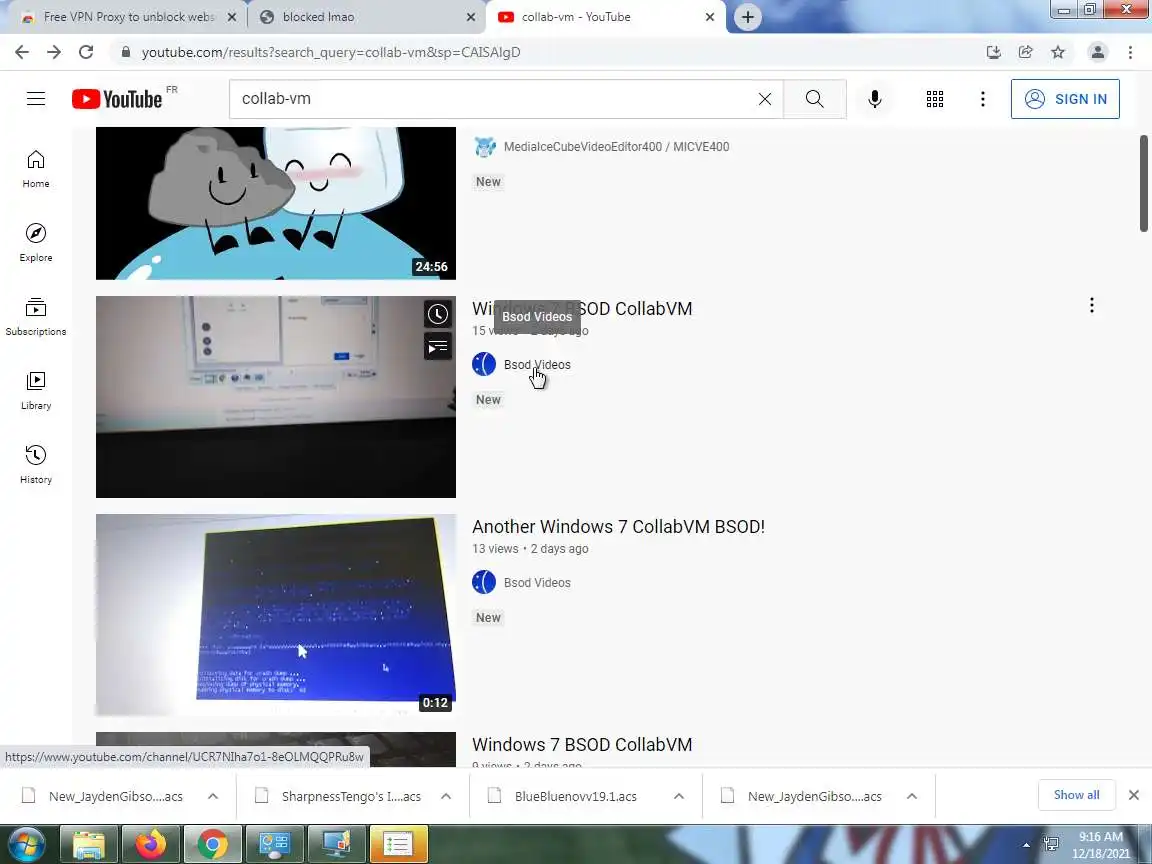This screenshot has height=864, width=1152.
Task: Open the YouTube guide hamburger menu
Action: tap(36, 98)
